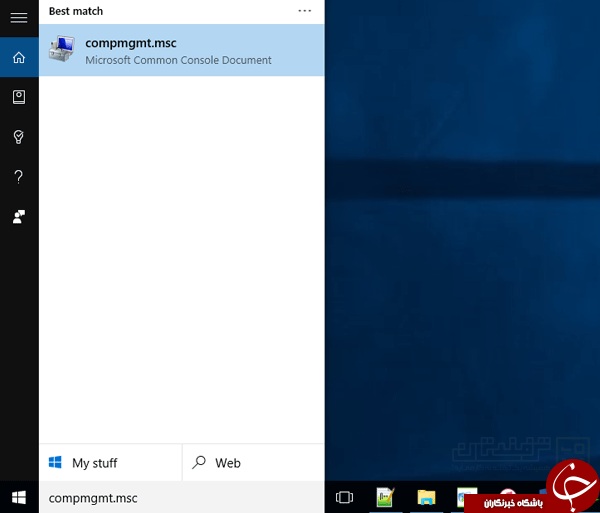
Task: Open the three-dots more options menu
Action: pos(305,11)
